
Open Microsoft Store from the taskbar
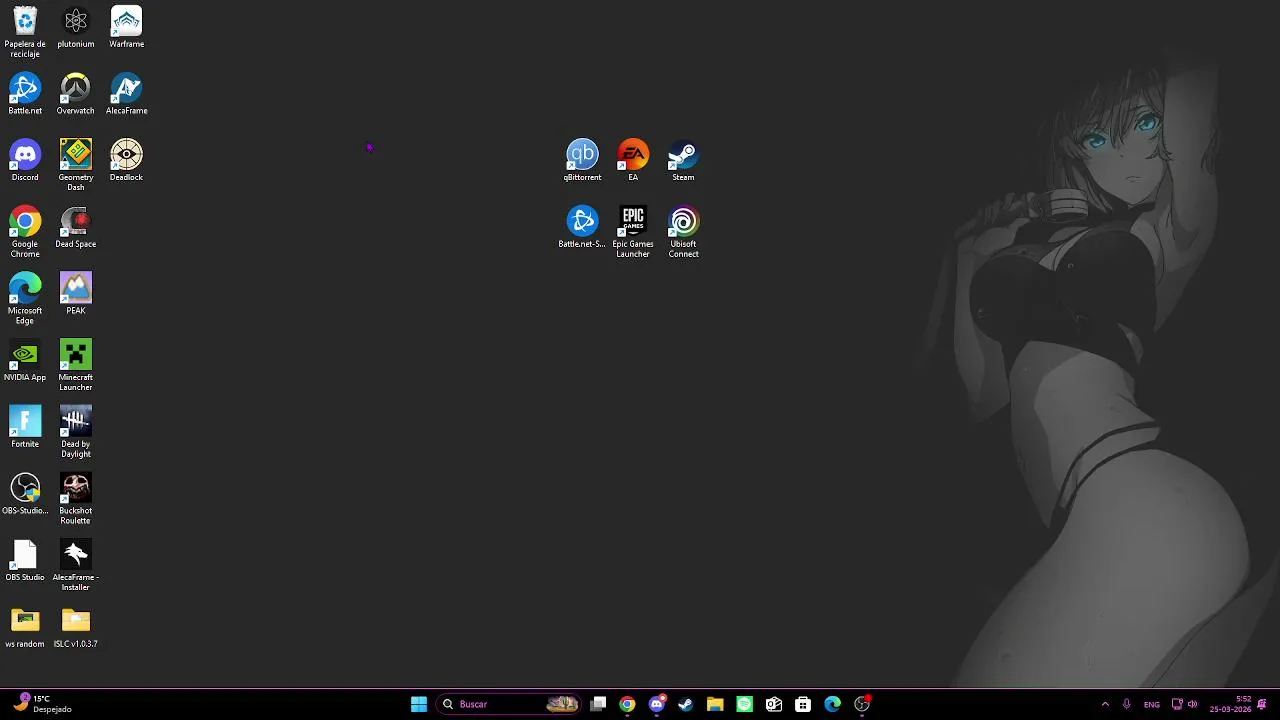[x=803, y=704]
